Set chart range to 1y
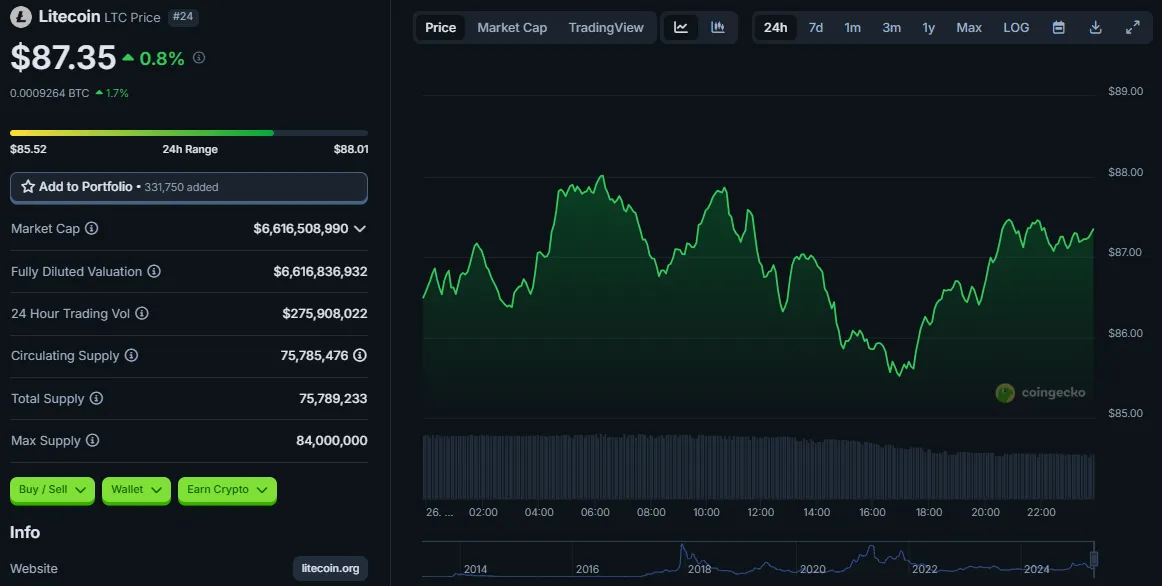This screenshot has height=586, width=1162. coord(929,27)
